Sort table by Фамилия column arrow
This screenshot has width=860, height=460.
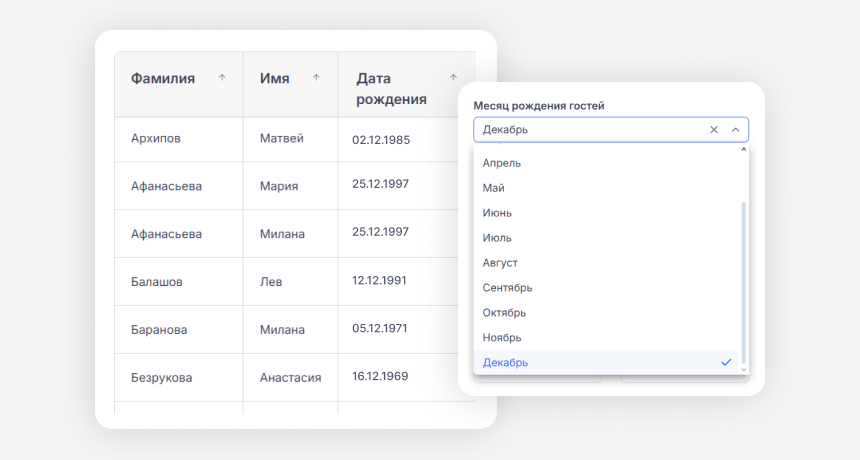pyautogui.click(x=222, y=77)
